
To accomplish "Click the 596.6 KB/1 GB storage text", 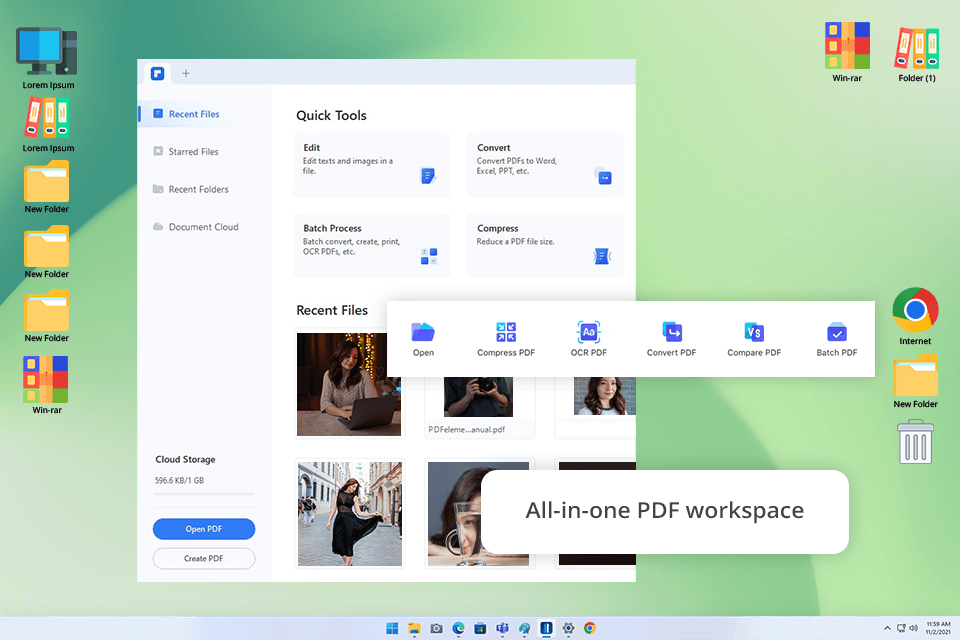I will tap(179, 480).
